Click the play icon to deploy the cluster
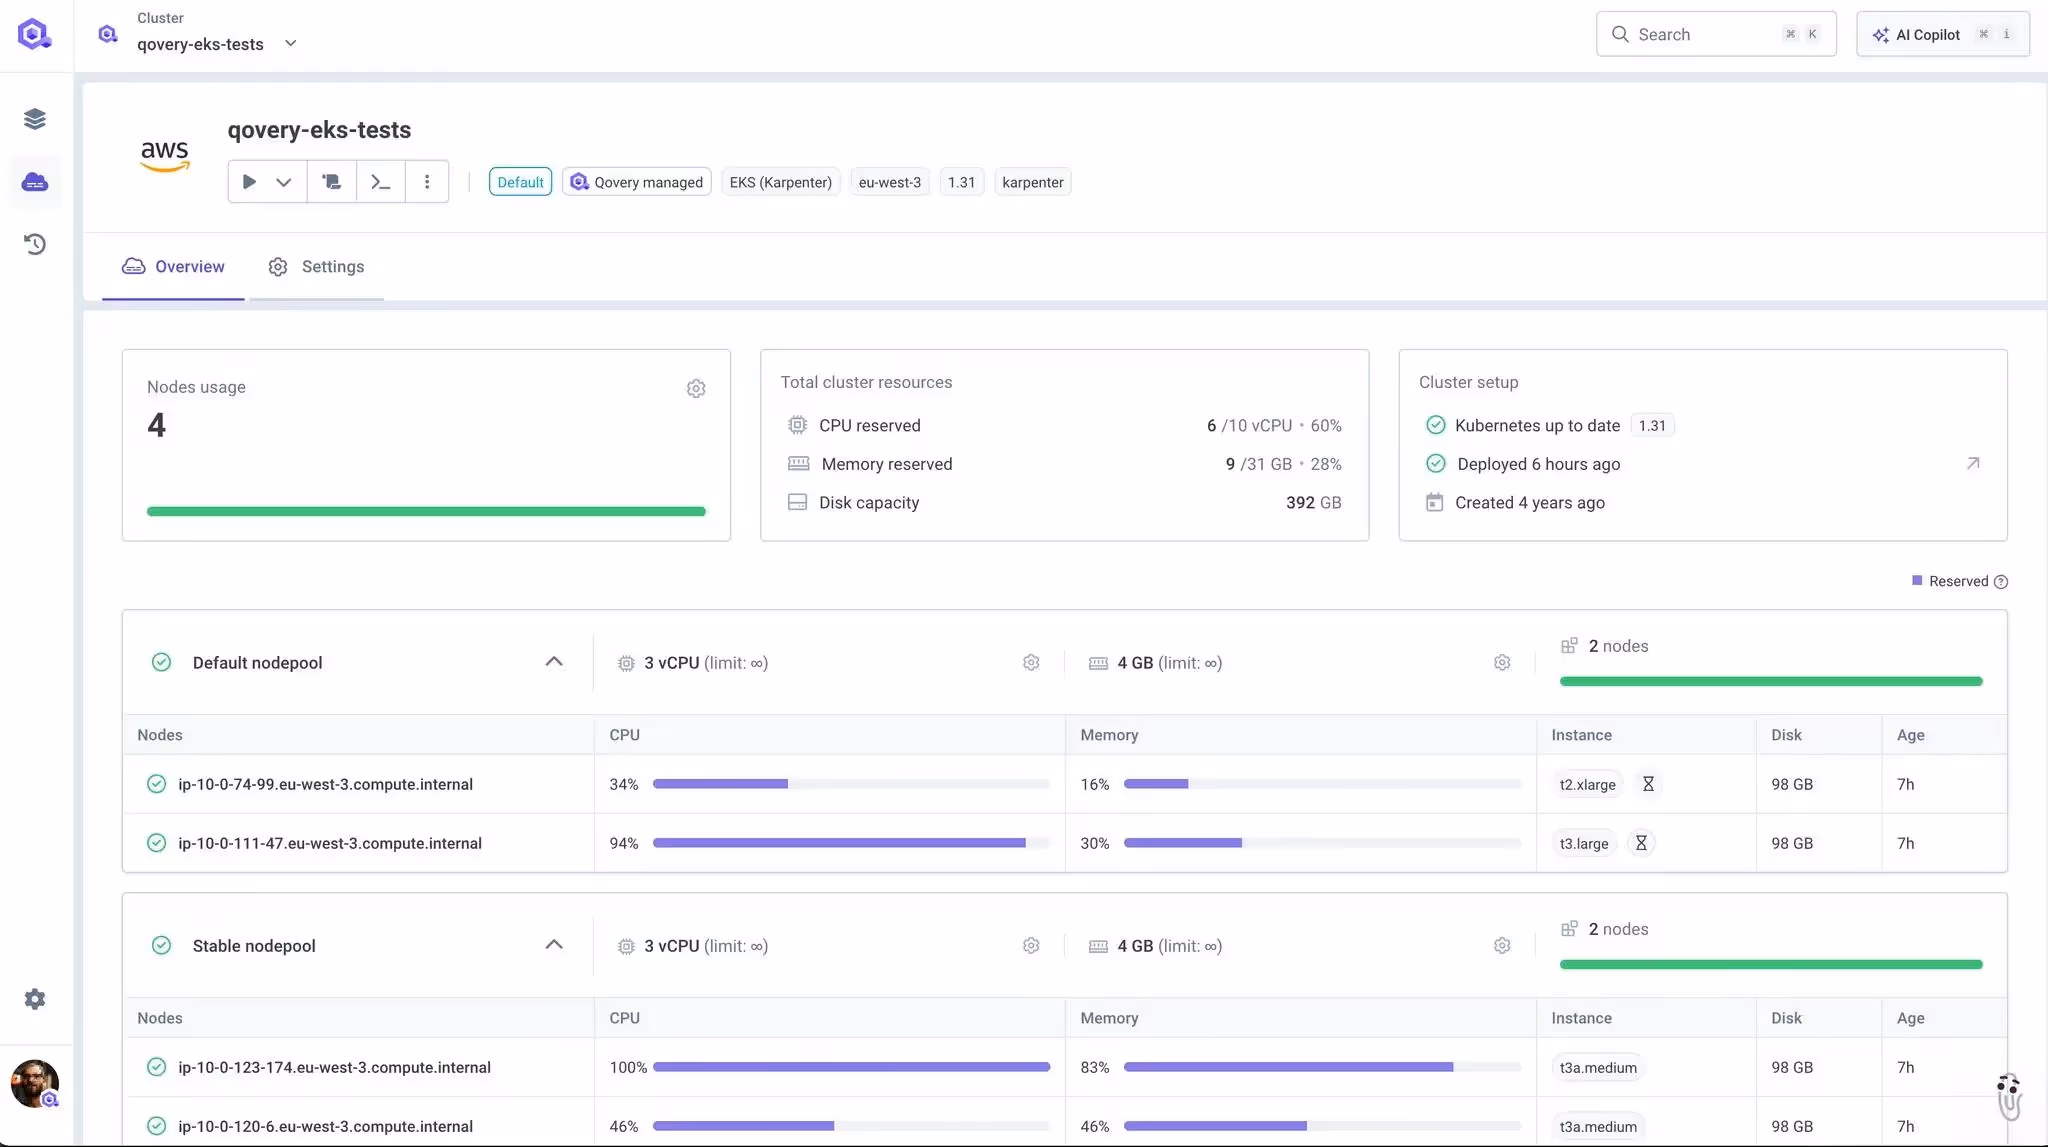The height and width of the screenshot is (1147, 2048). (247, 181)
